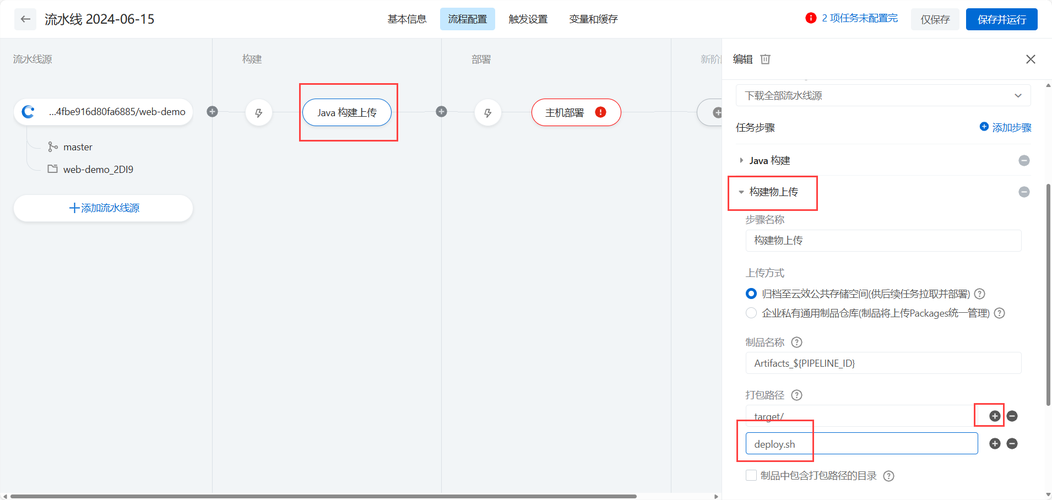Click the master branch label

(x=78, y=146)
